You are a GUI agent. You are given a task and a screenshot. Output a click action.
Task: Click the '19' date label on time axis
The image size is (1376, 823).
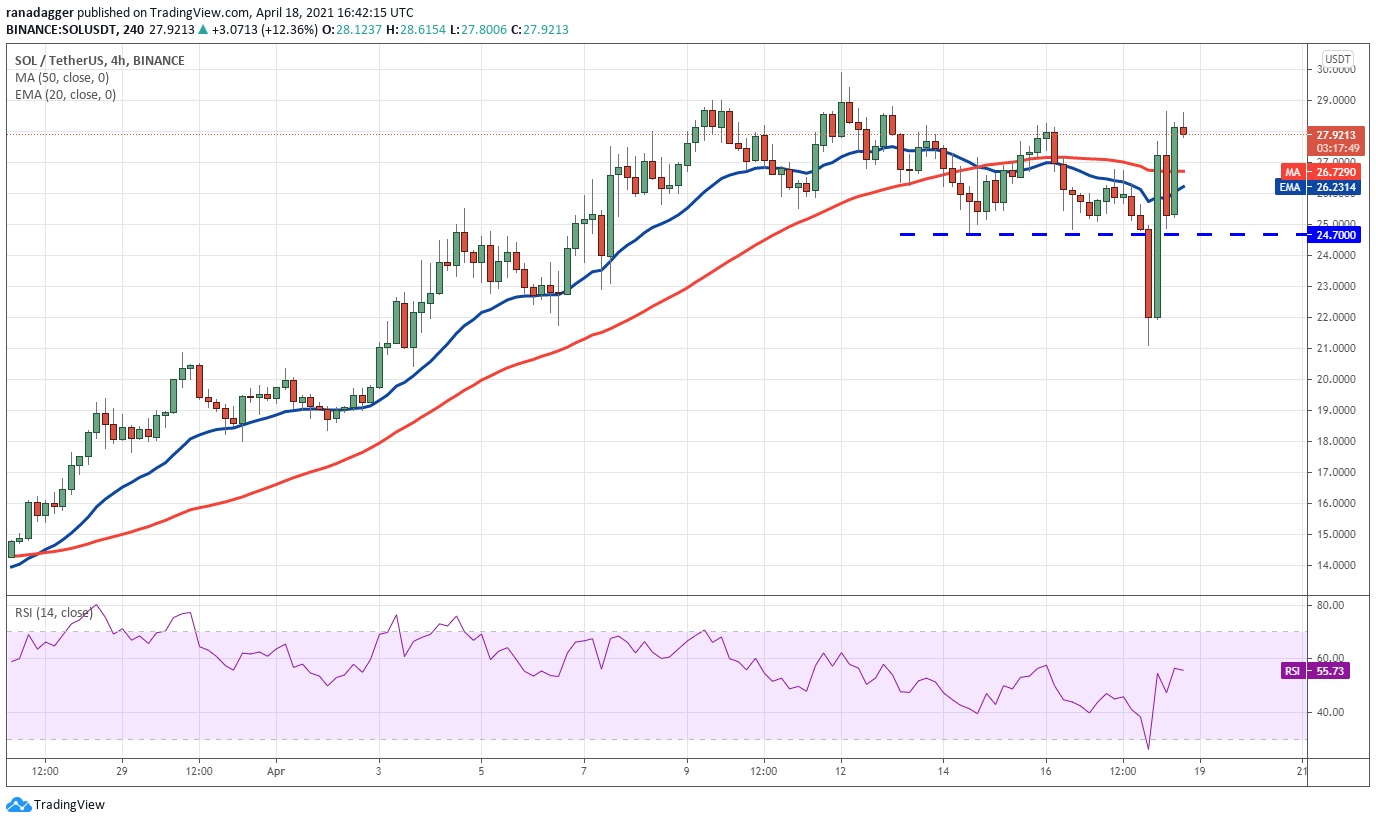1198,772
